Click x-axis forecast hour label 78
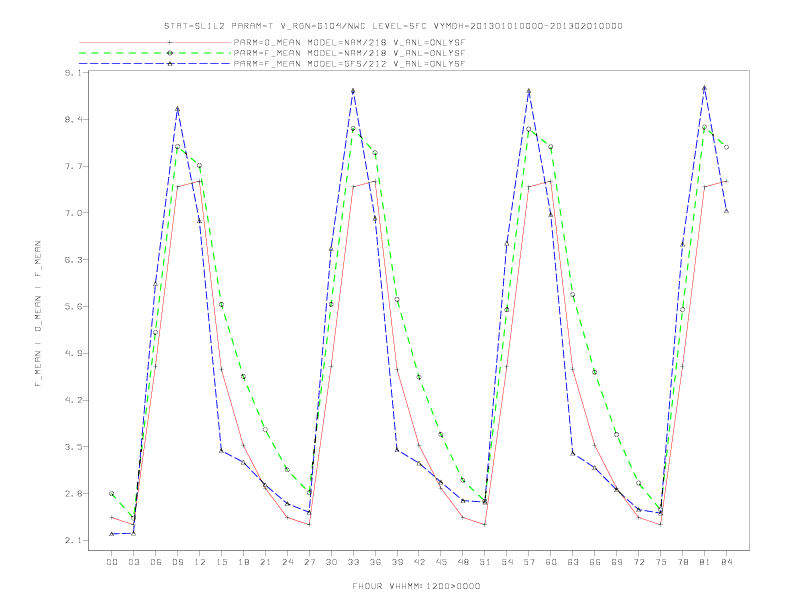Viewport: 792px width, 612px height. point(683,562)
